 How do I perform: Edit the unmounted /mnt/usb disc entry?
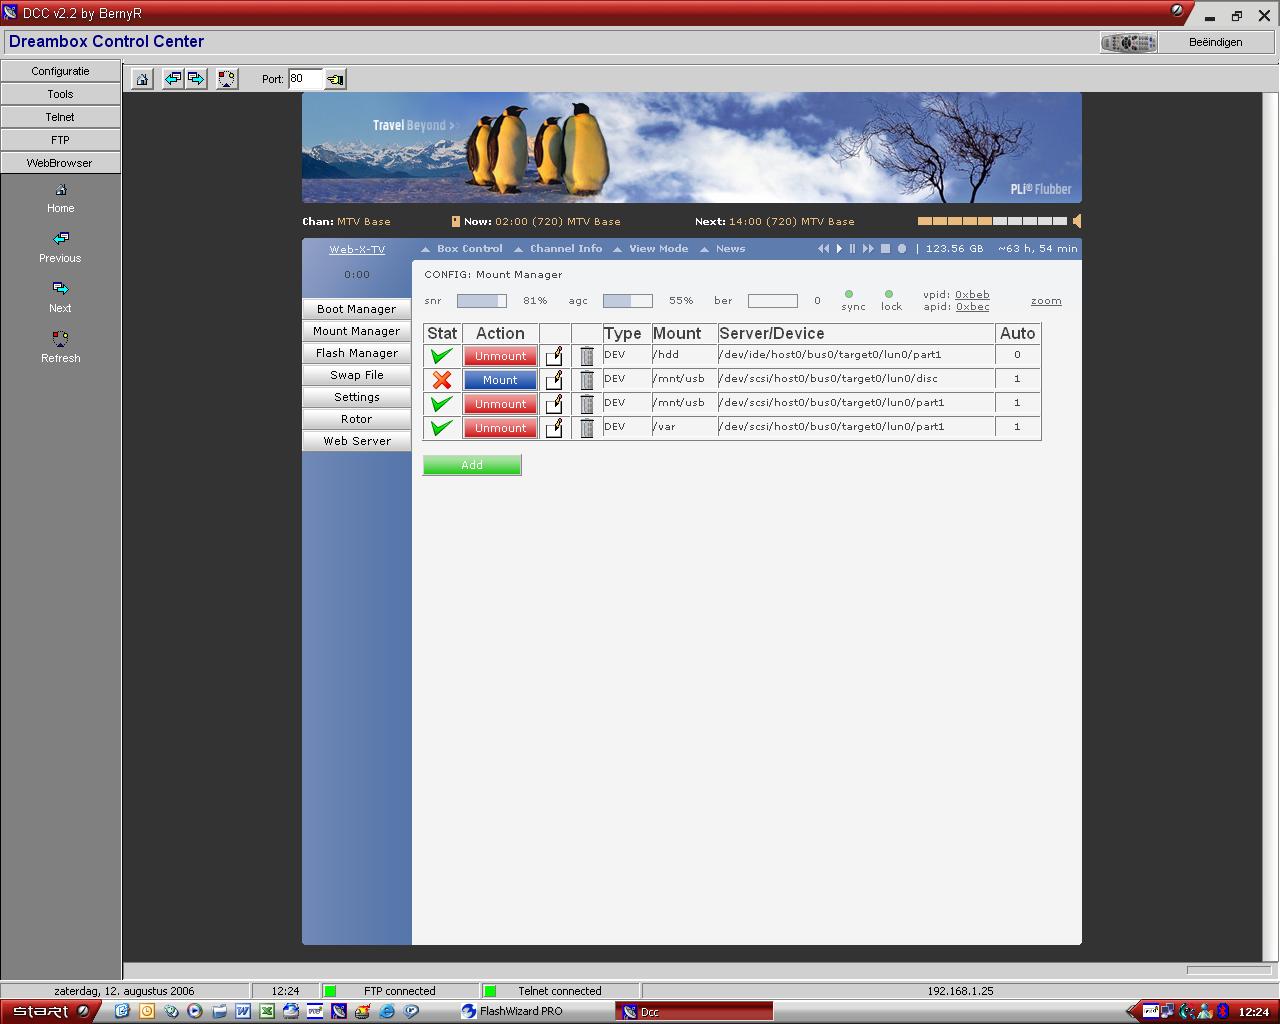click(554, 380)
